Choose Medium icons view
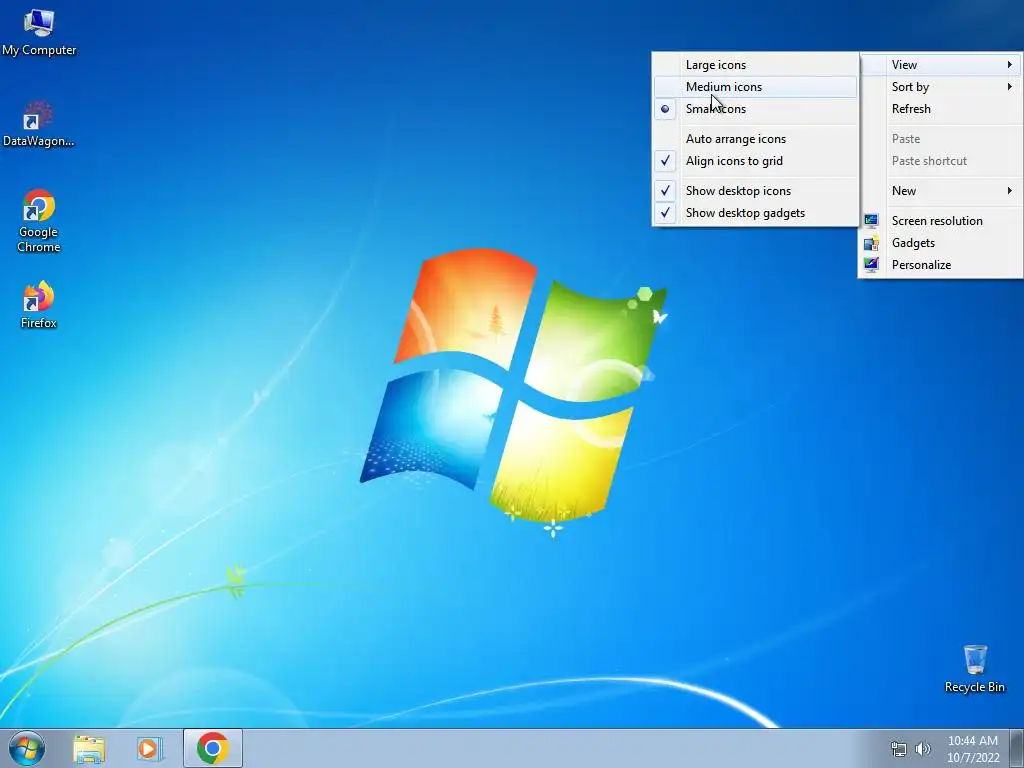Viewport: 1024px width, 768px height. (x=755, y=87)
